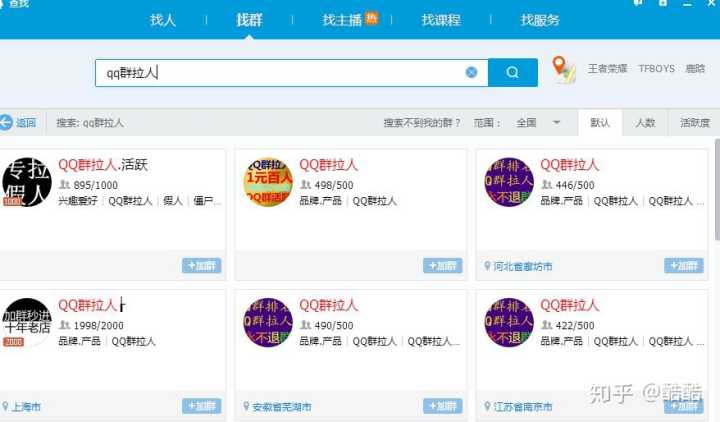Open the nearby location map pin icon
Viewport: 720px width, 422px height.
(563, 69)
